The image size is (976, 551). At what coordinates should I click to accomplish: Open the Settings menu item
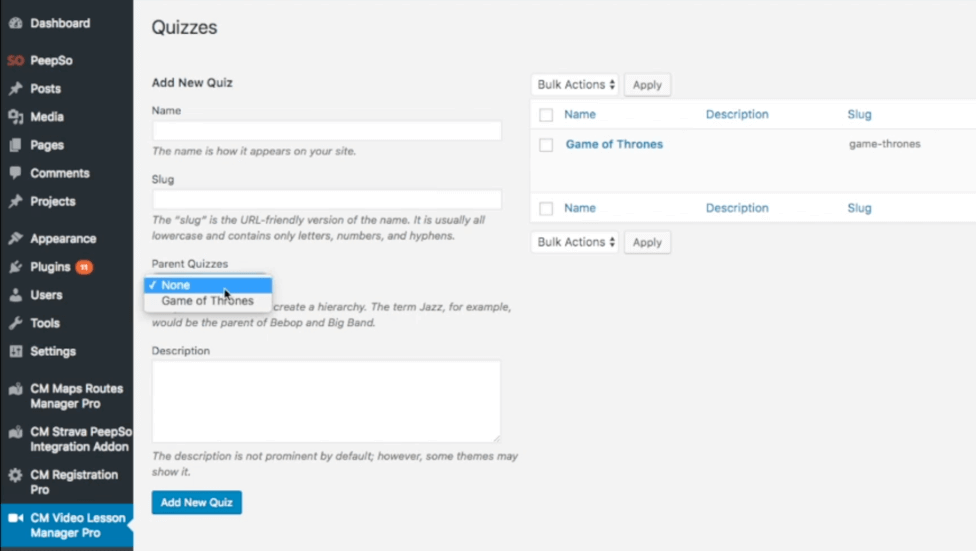click(x=52, y=351)
